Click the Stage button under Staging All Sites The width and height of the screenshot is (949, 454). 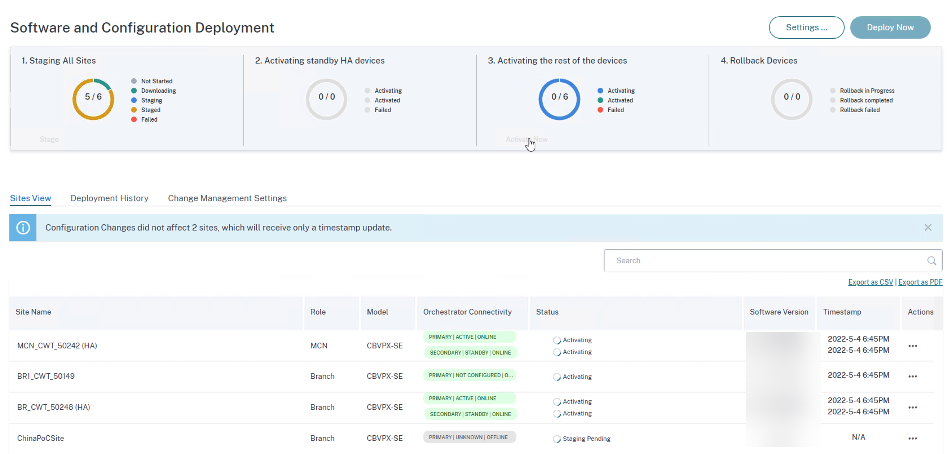(x=49, y=139)
